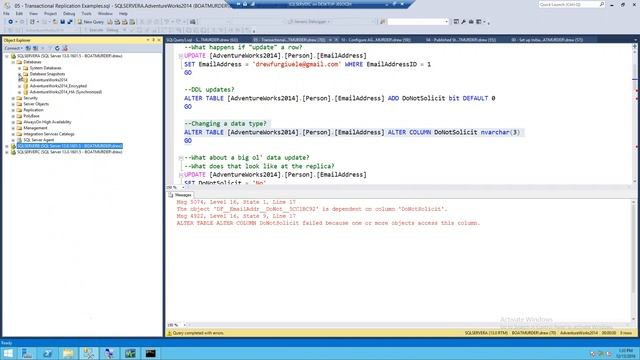This screenshot has height=360, width=640.
Task: Close the Object Explorer panel
Action: coord(159,40)
